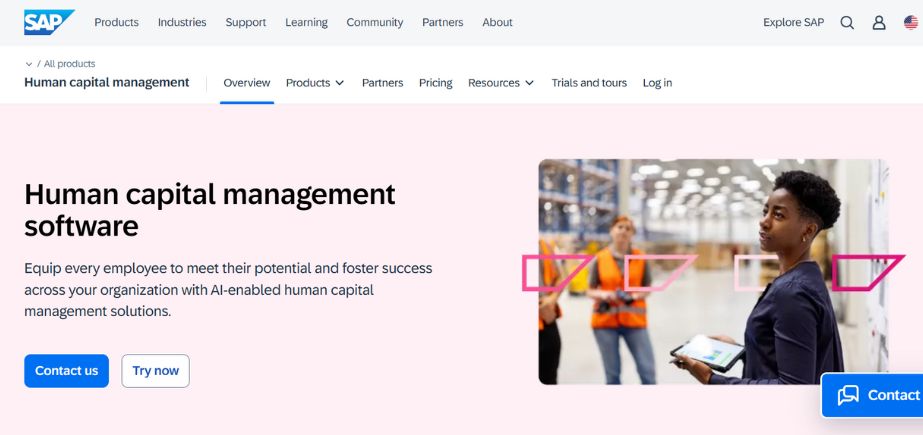Click the paragraph starting 'Equip every employee'
This screenshot has height=435, width=923.
(x=228, y=290)
